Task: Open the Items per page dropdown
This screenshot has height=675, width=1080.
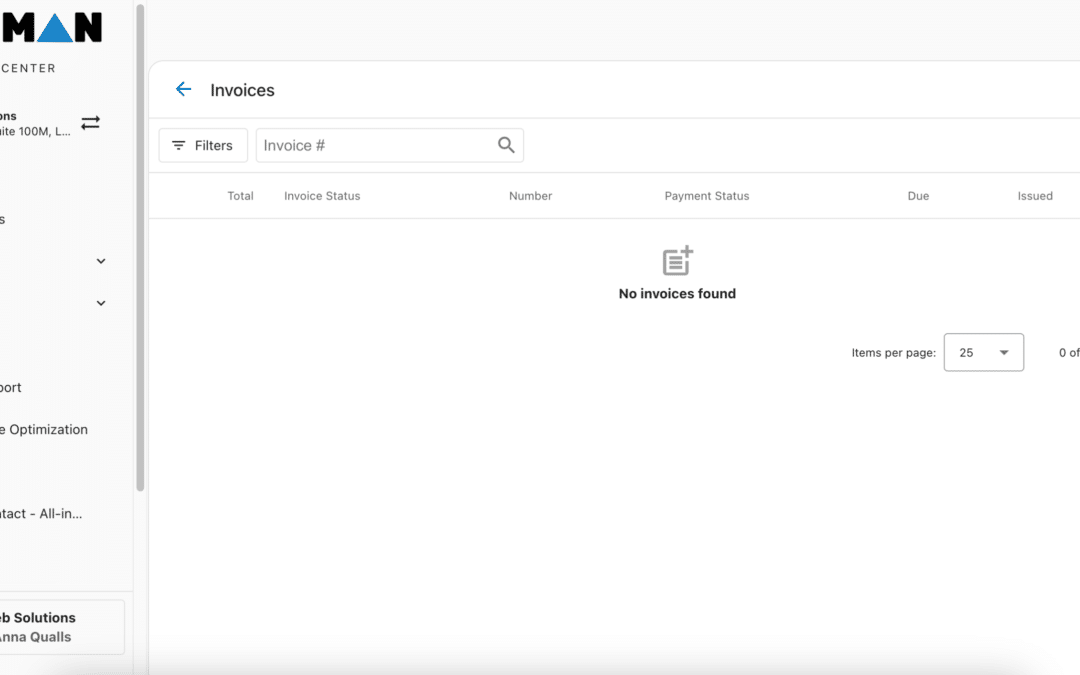Action: pyautogui.click(x=983, y=352)
